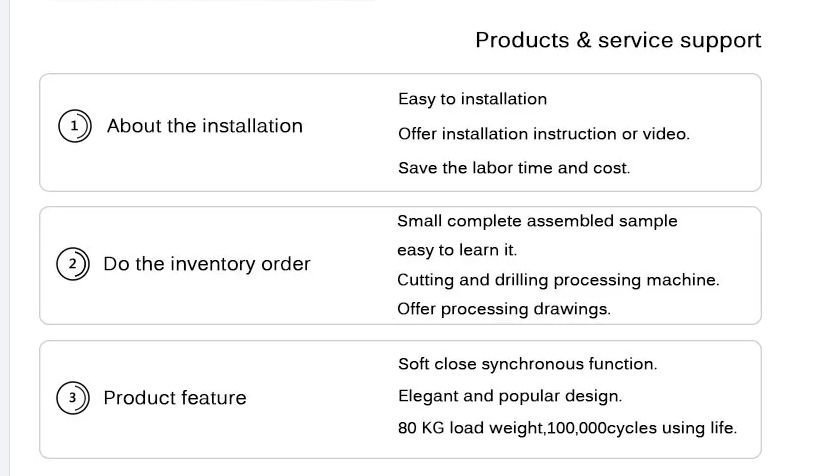Click 'Save the labor time and cost' line
Screen dimensions: 839x476
tap(514, 168)
